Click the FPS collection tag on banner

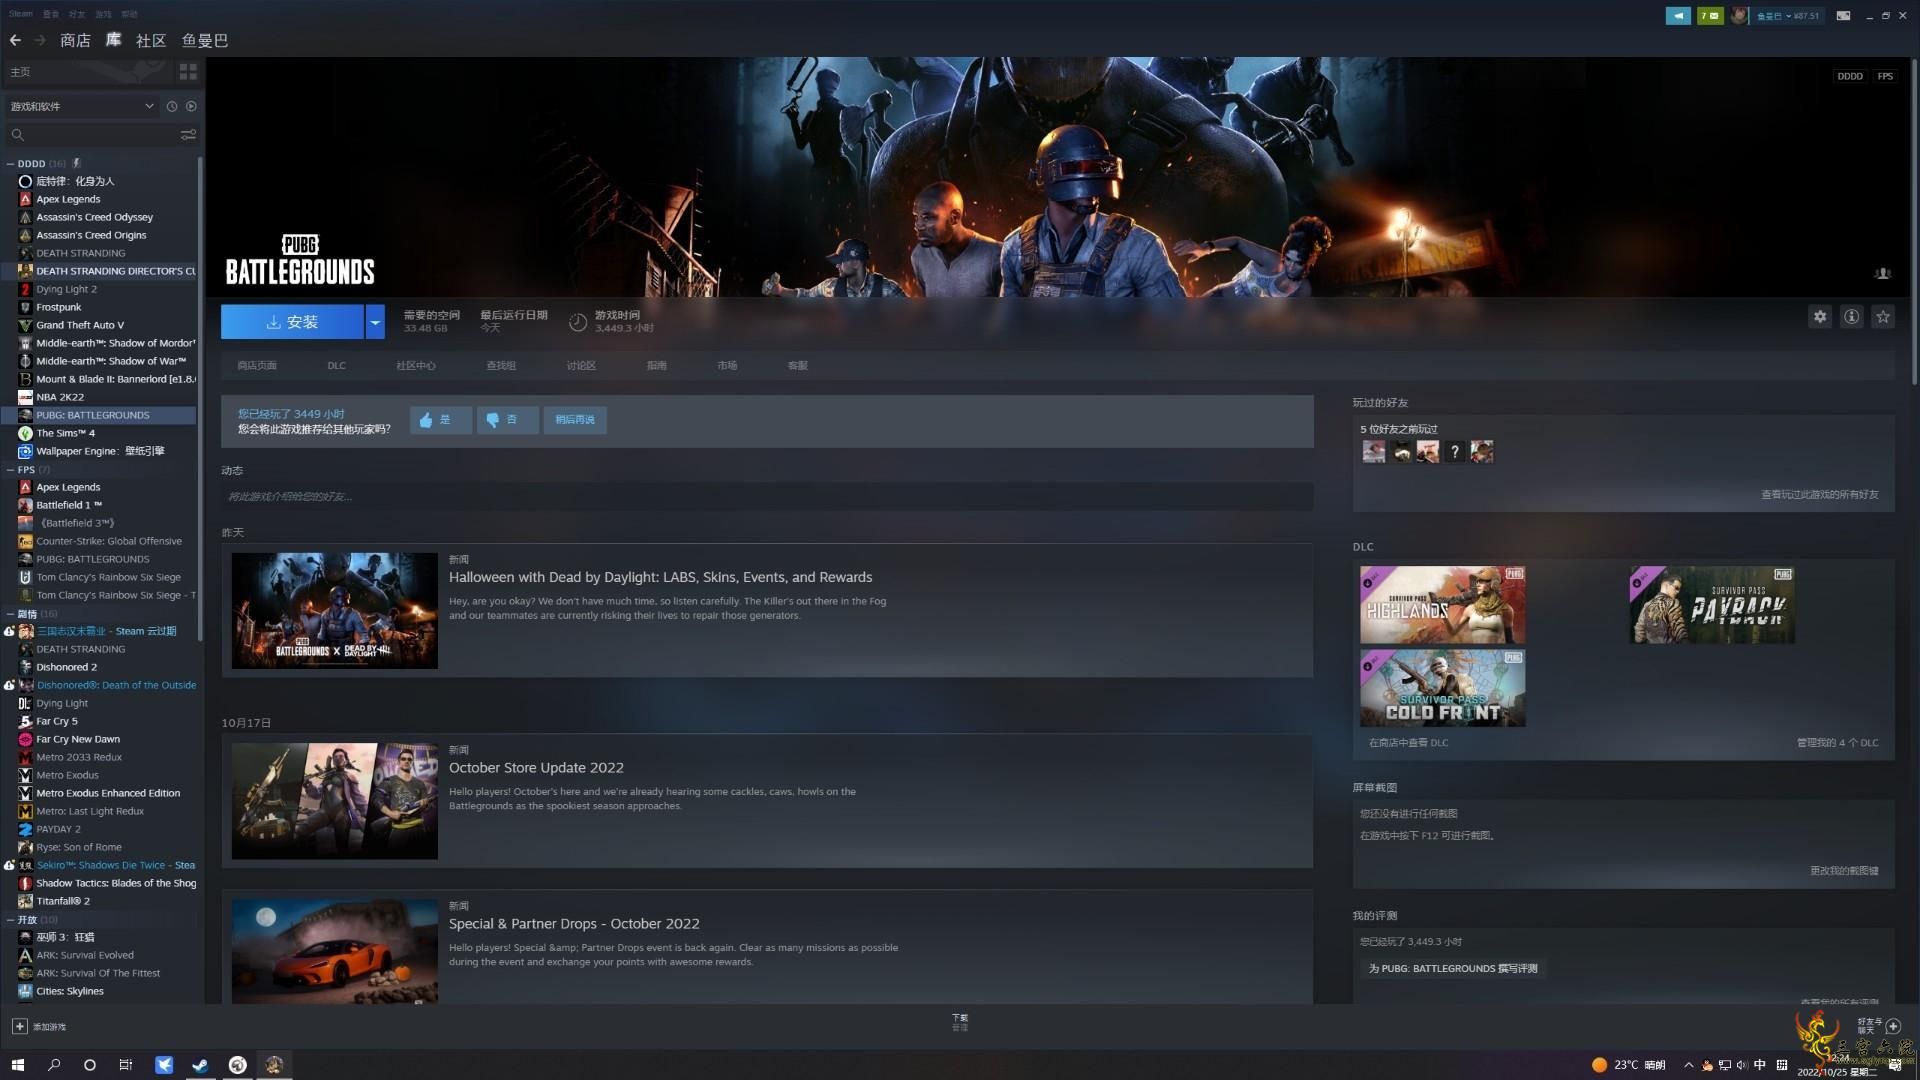click(1885, 76)
